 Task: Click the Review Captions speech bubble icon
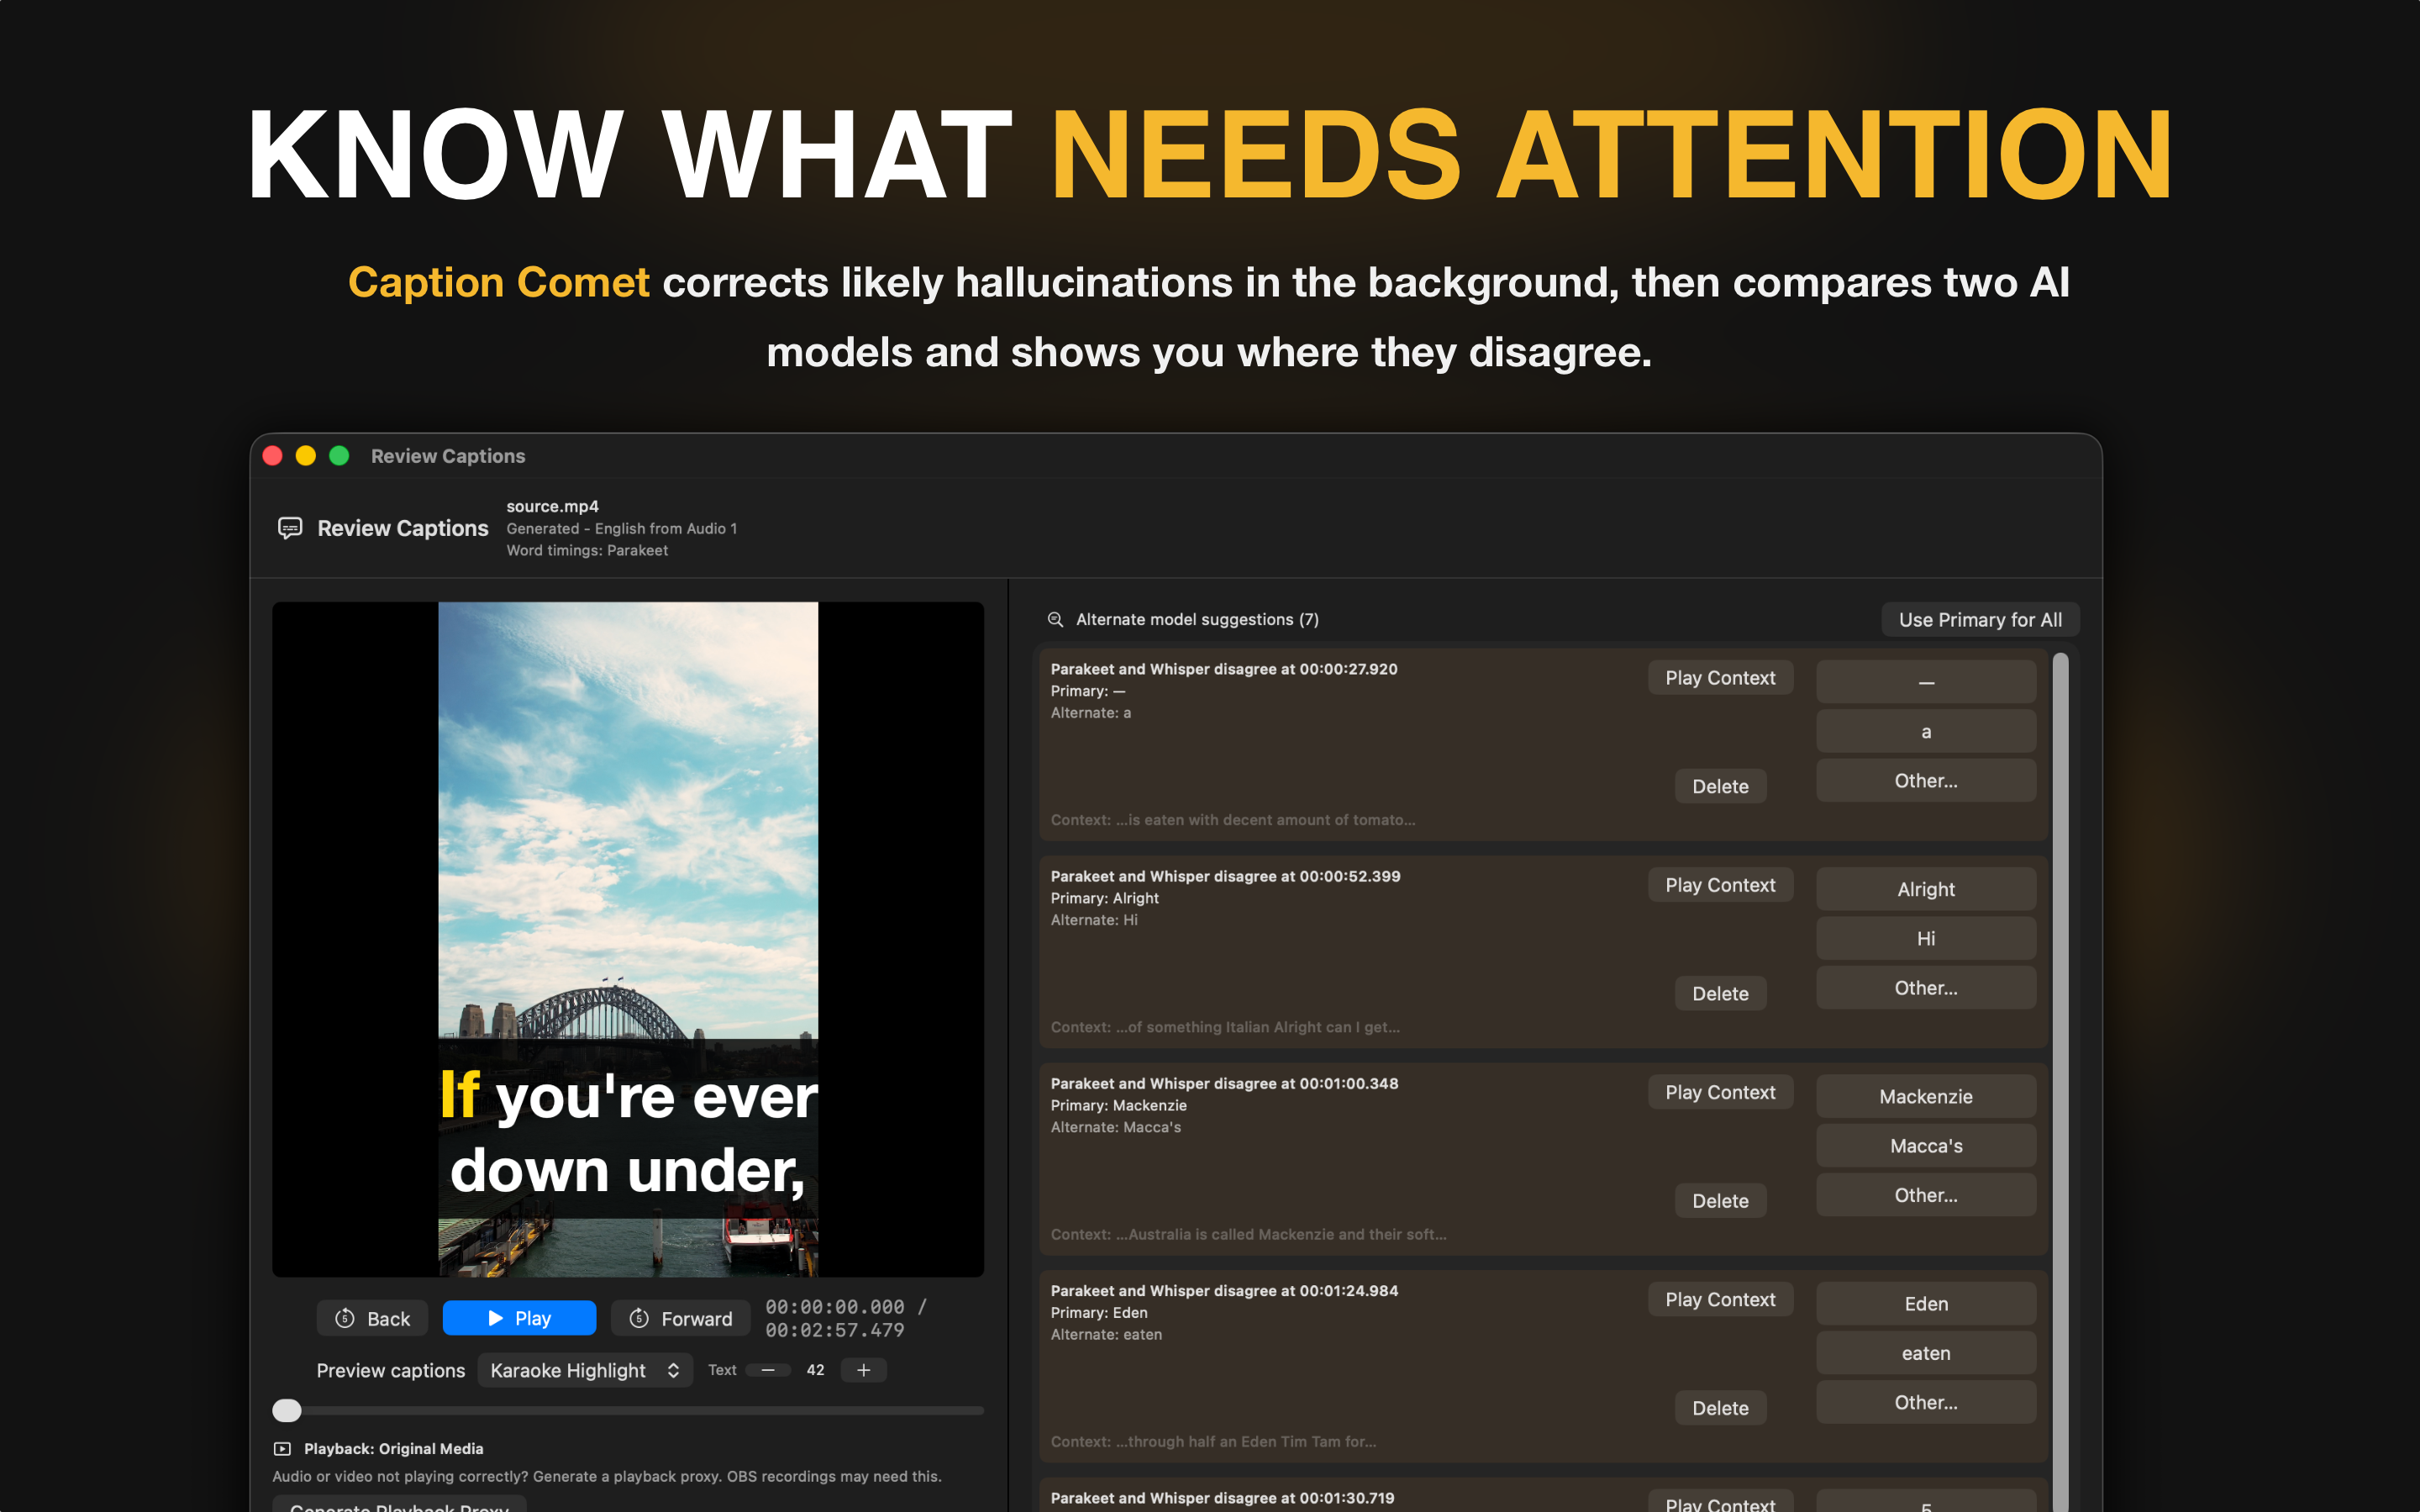[x=290, y=528]
